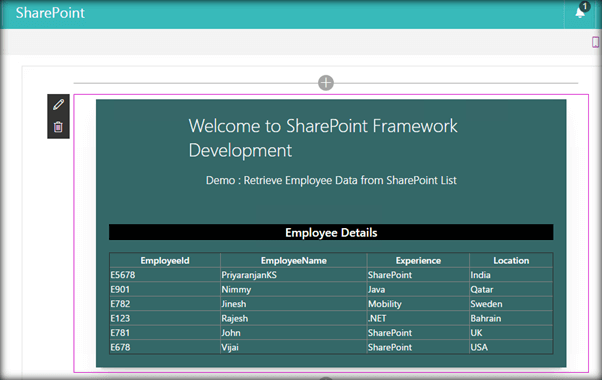This screenshot has width=602, height=380.
Task: Click the EmployeeId column header
Action: [x=165, y=261]
